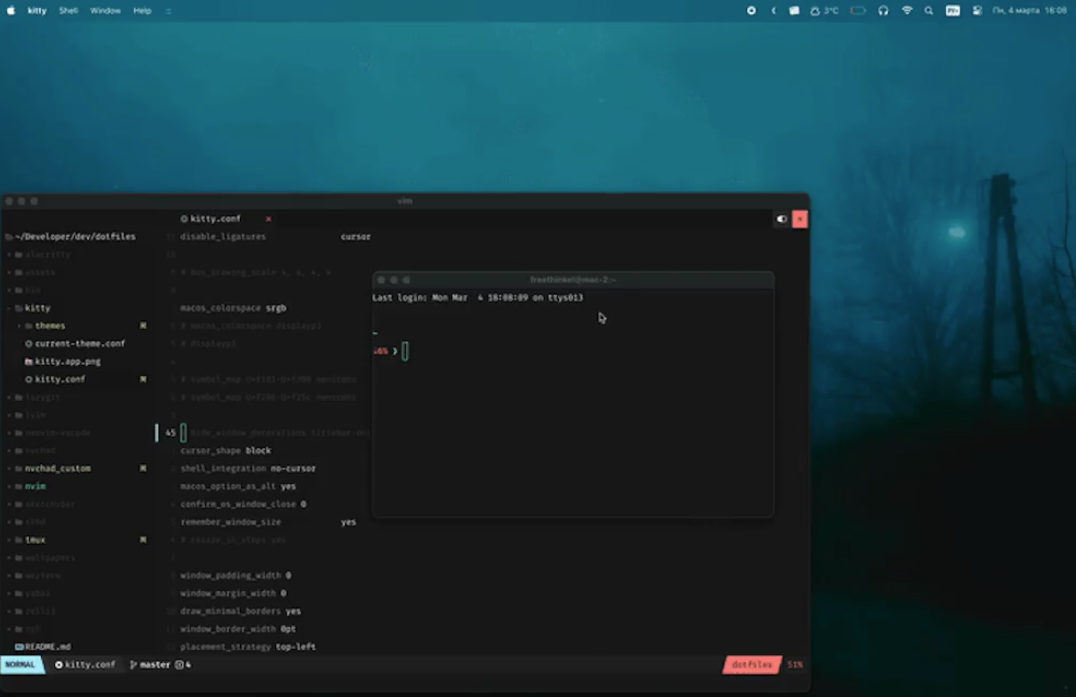Click the NORMAL mode indicator in statusline

coord(21,665)
